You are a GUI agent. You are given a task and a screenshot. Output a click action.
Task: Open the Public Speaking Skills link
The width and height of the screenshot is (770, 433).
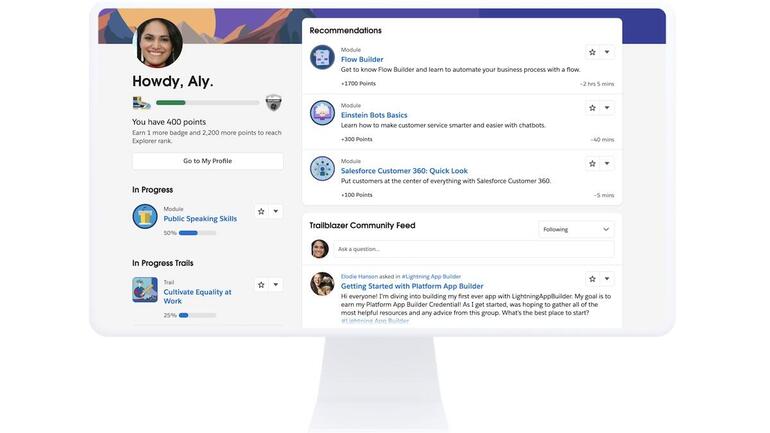200,218
